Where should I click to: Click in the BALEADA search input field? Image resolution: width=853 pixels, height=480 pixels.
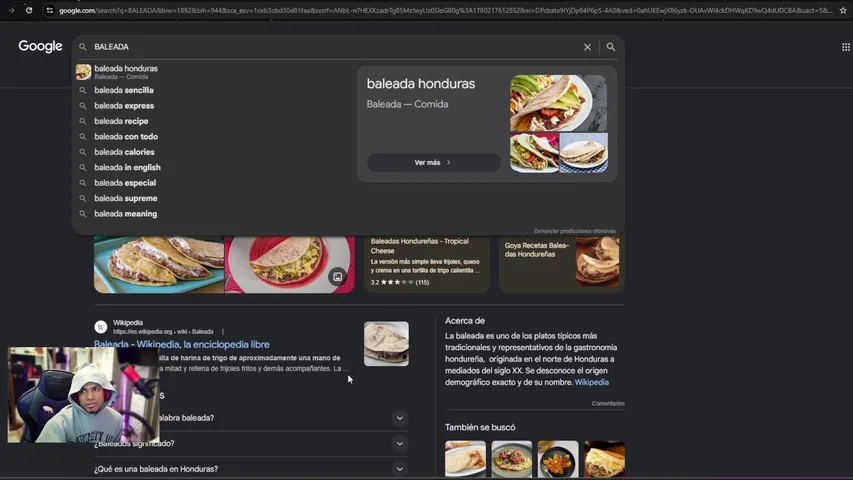335,47
